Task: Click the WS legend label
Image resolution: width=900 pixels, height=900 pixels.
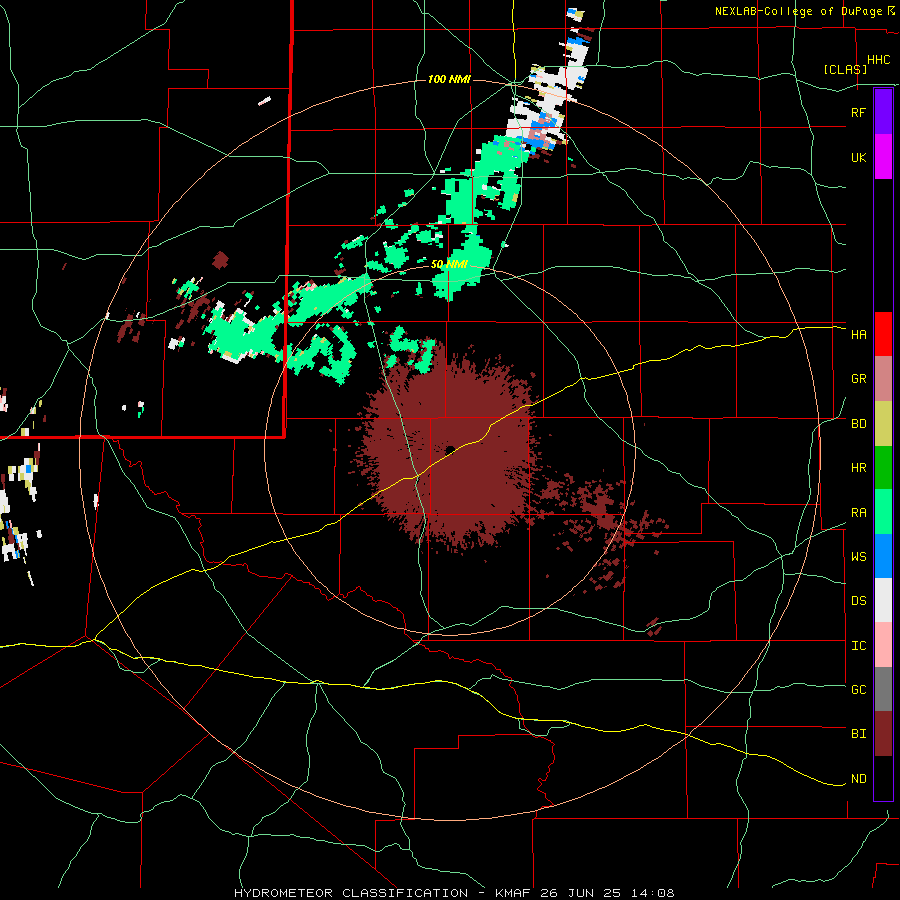Action: 859,557
